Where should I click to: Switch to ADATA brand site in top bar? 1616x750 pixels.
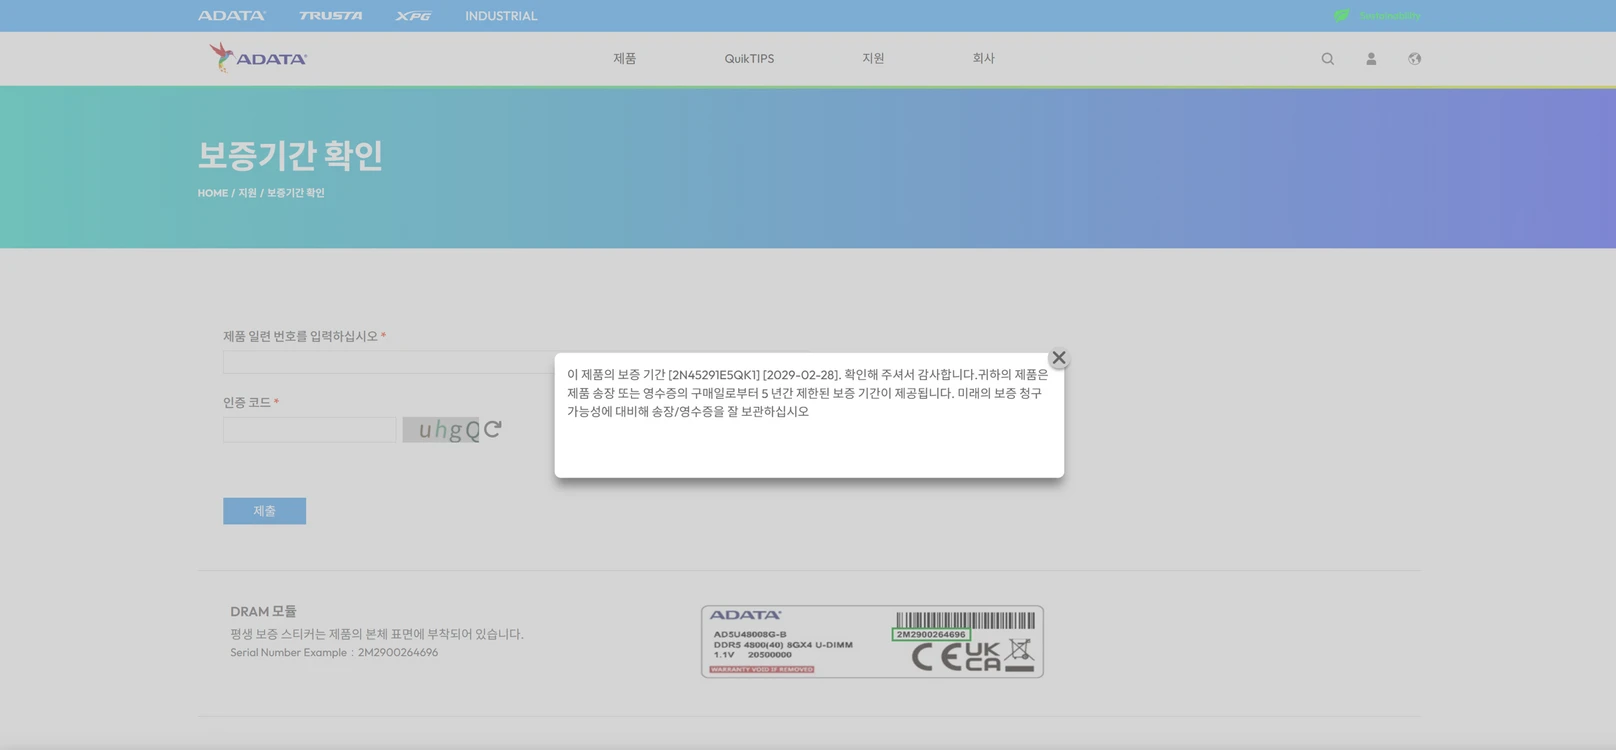pyautogui.click(x=232, y=16)
